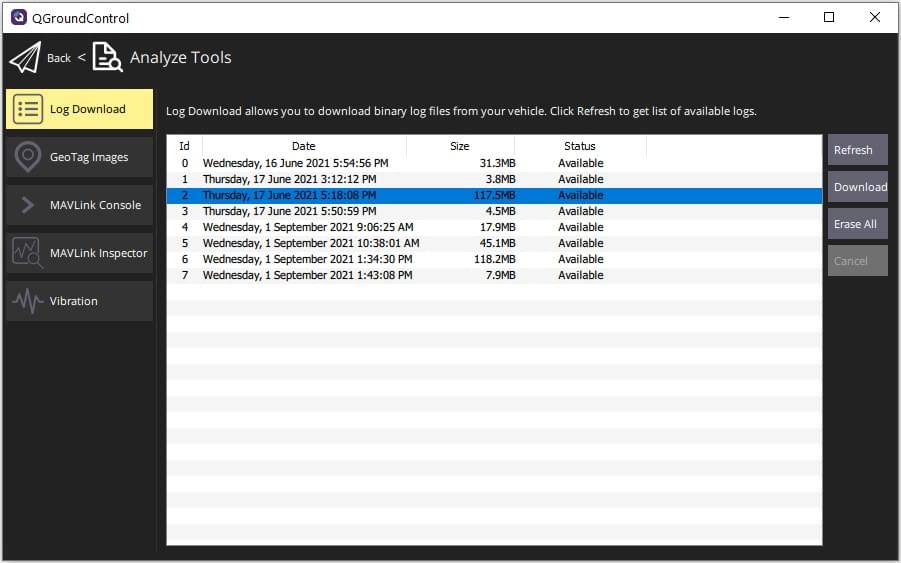This screenshot has width=901, height=563.
Task: Click the Size column header
Action: point(459,146)
